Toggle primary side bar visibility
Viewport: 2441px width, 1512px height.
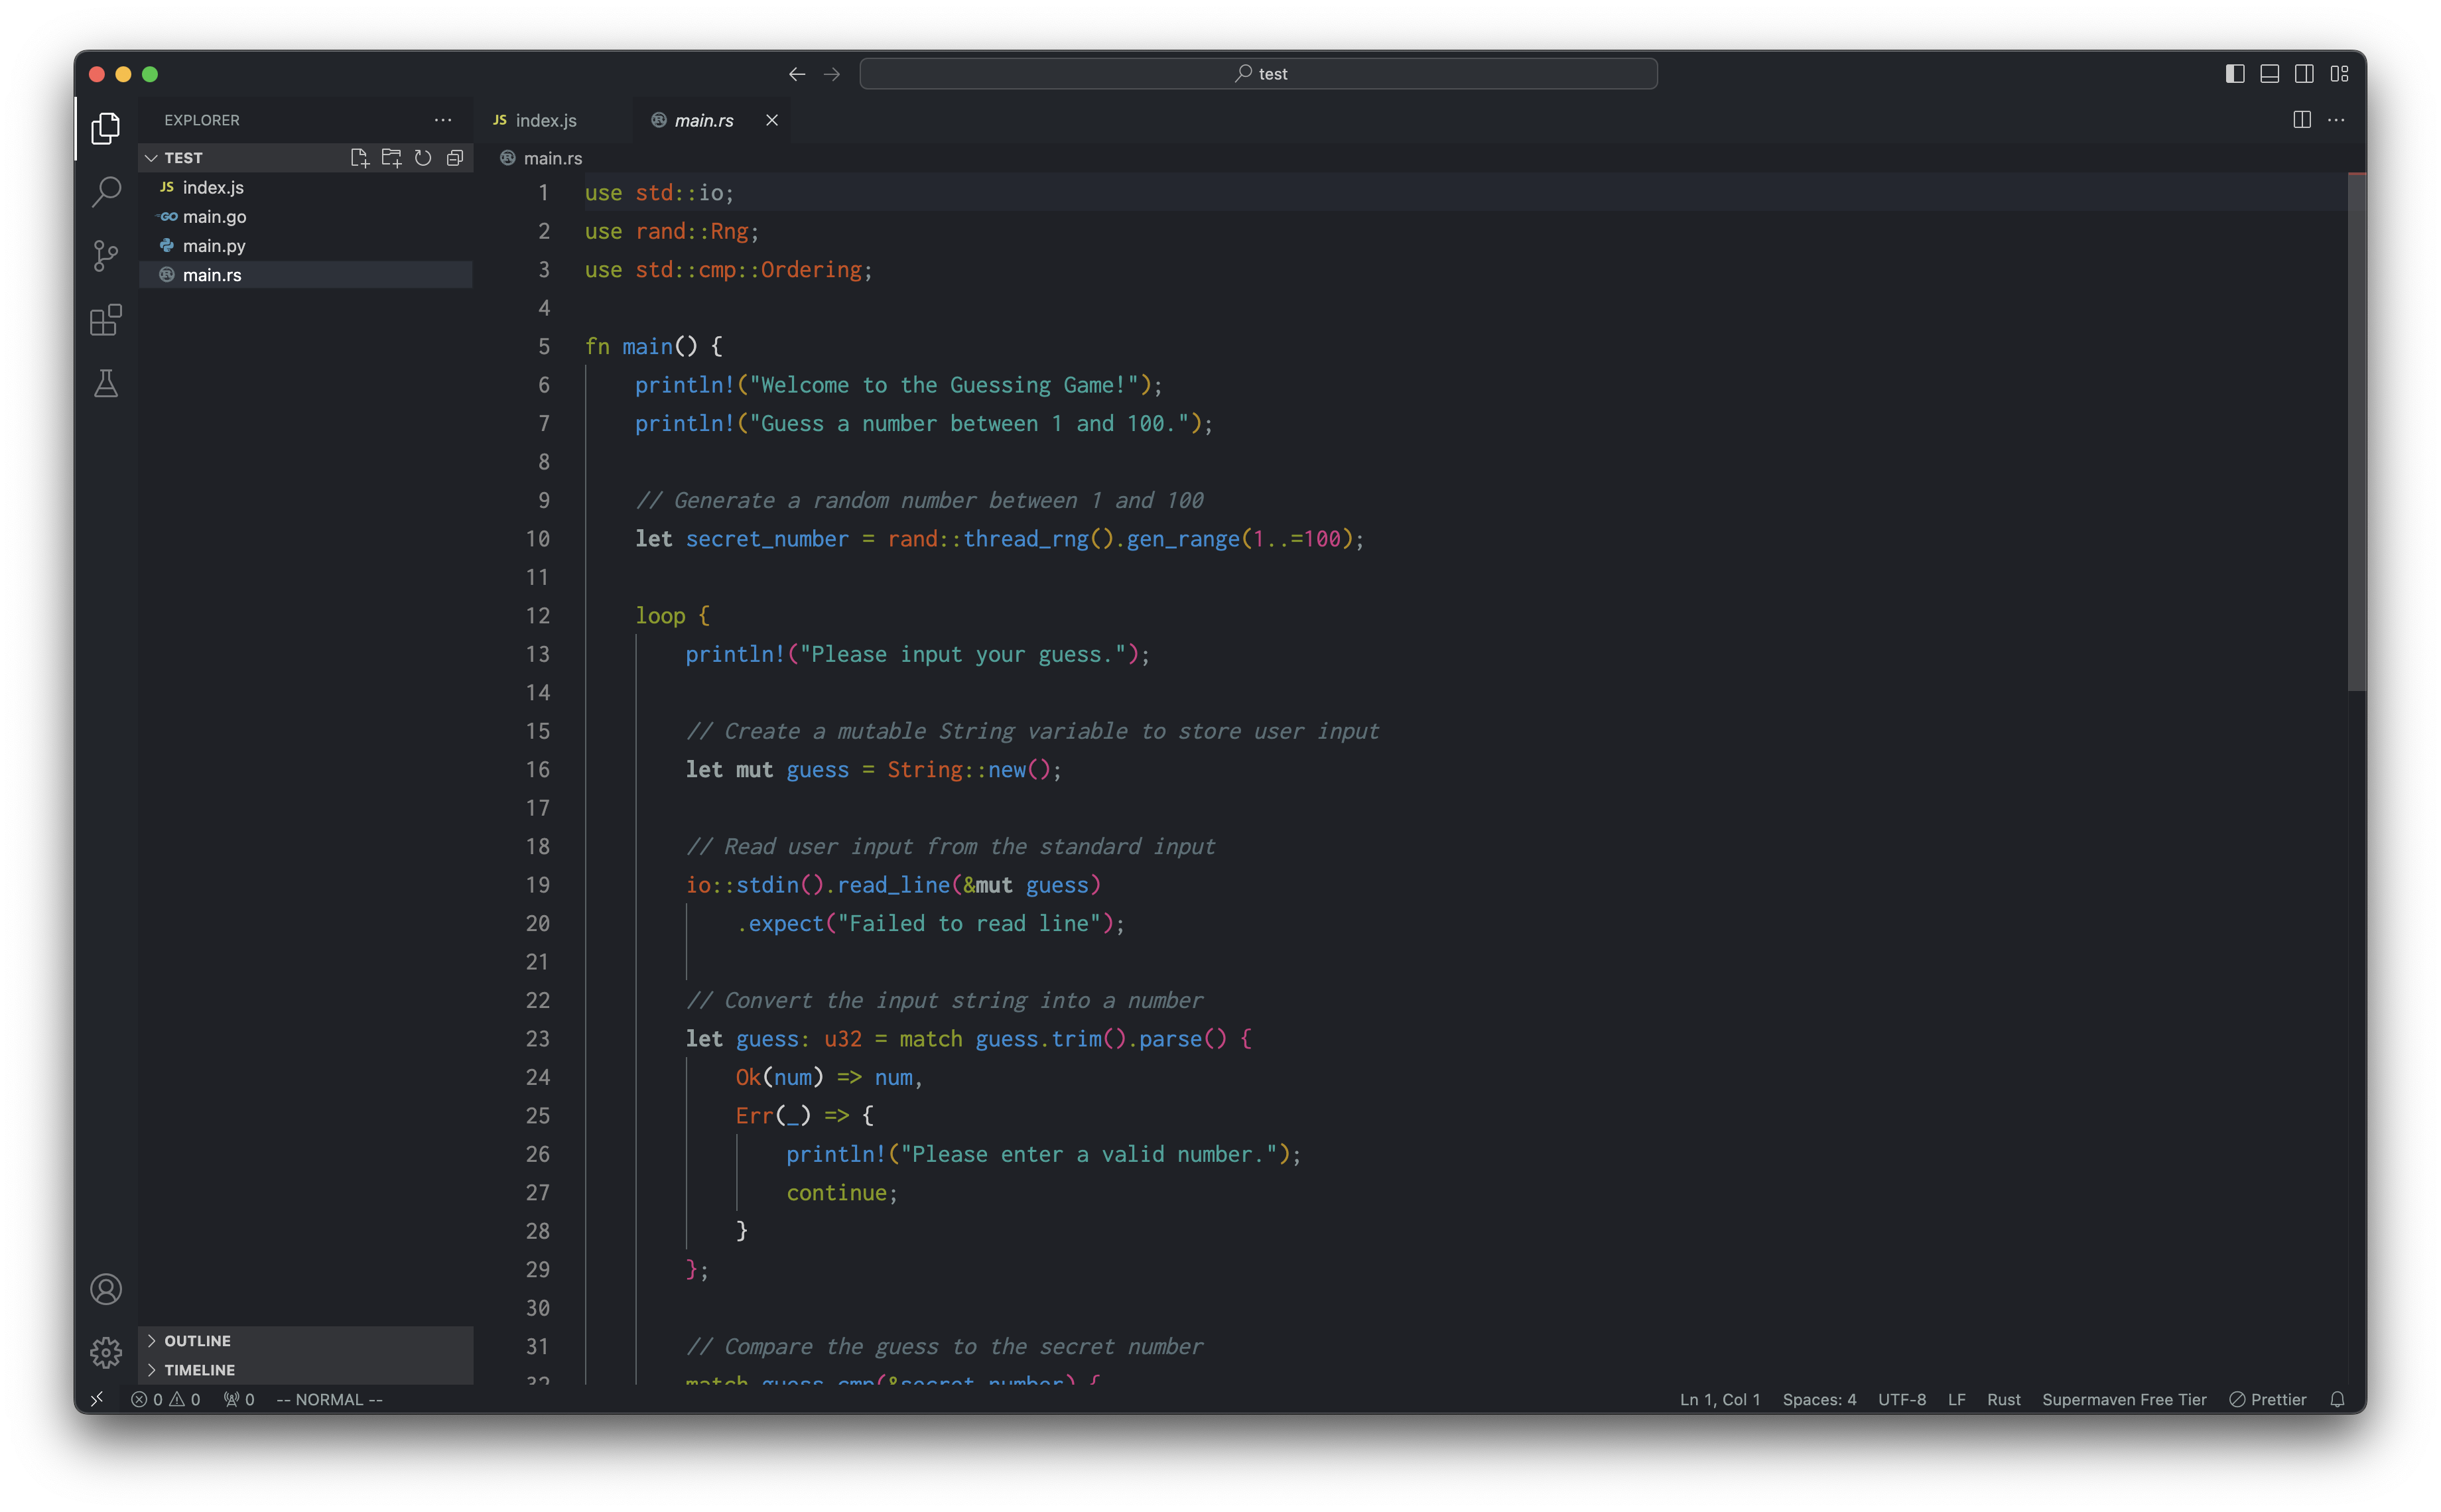pyautogui.click(x=2235, y=74)
